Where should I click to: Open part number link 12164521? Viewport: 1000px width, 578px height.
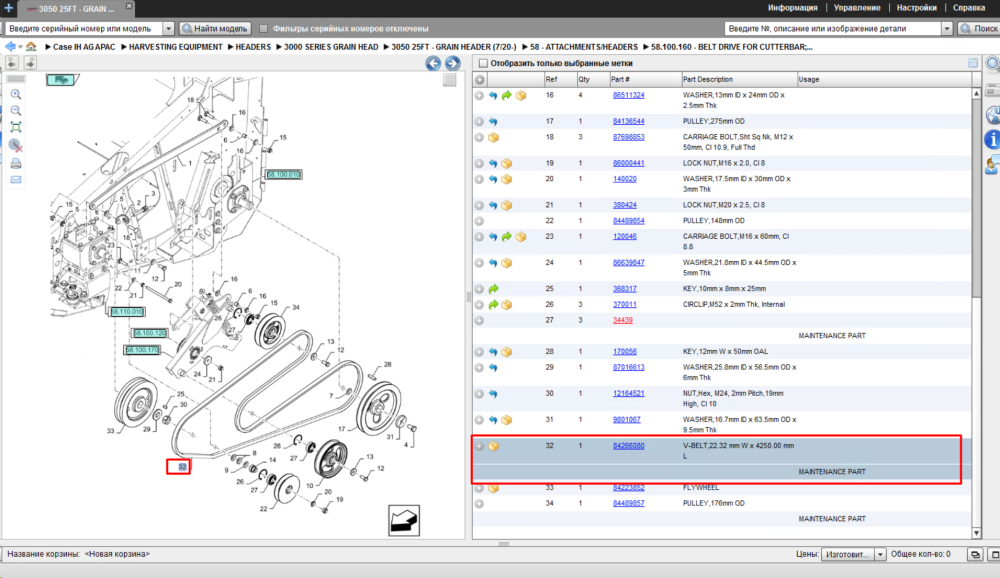[628, 394]
